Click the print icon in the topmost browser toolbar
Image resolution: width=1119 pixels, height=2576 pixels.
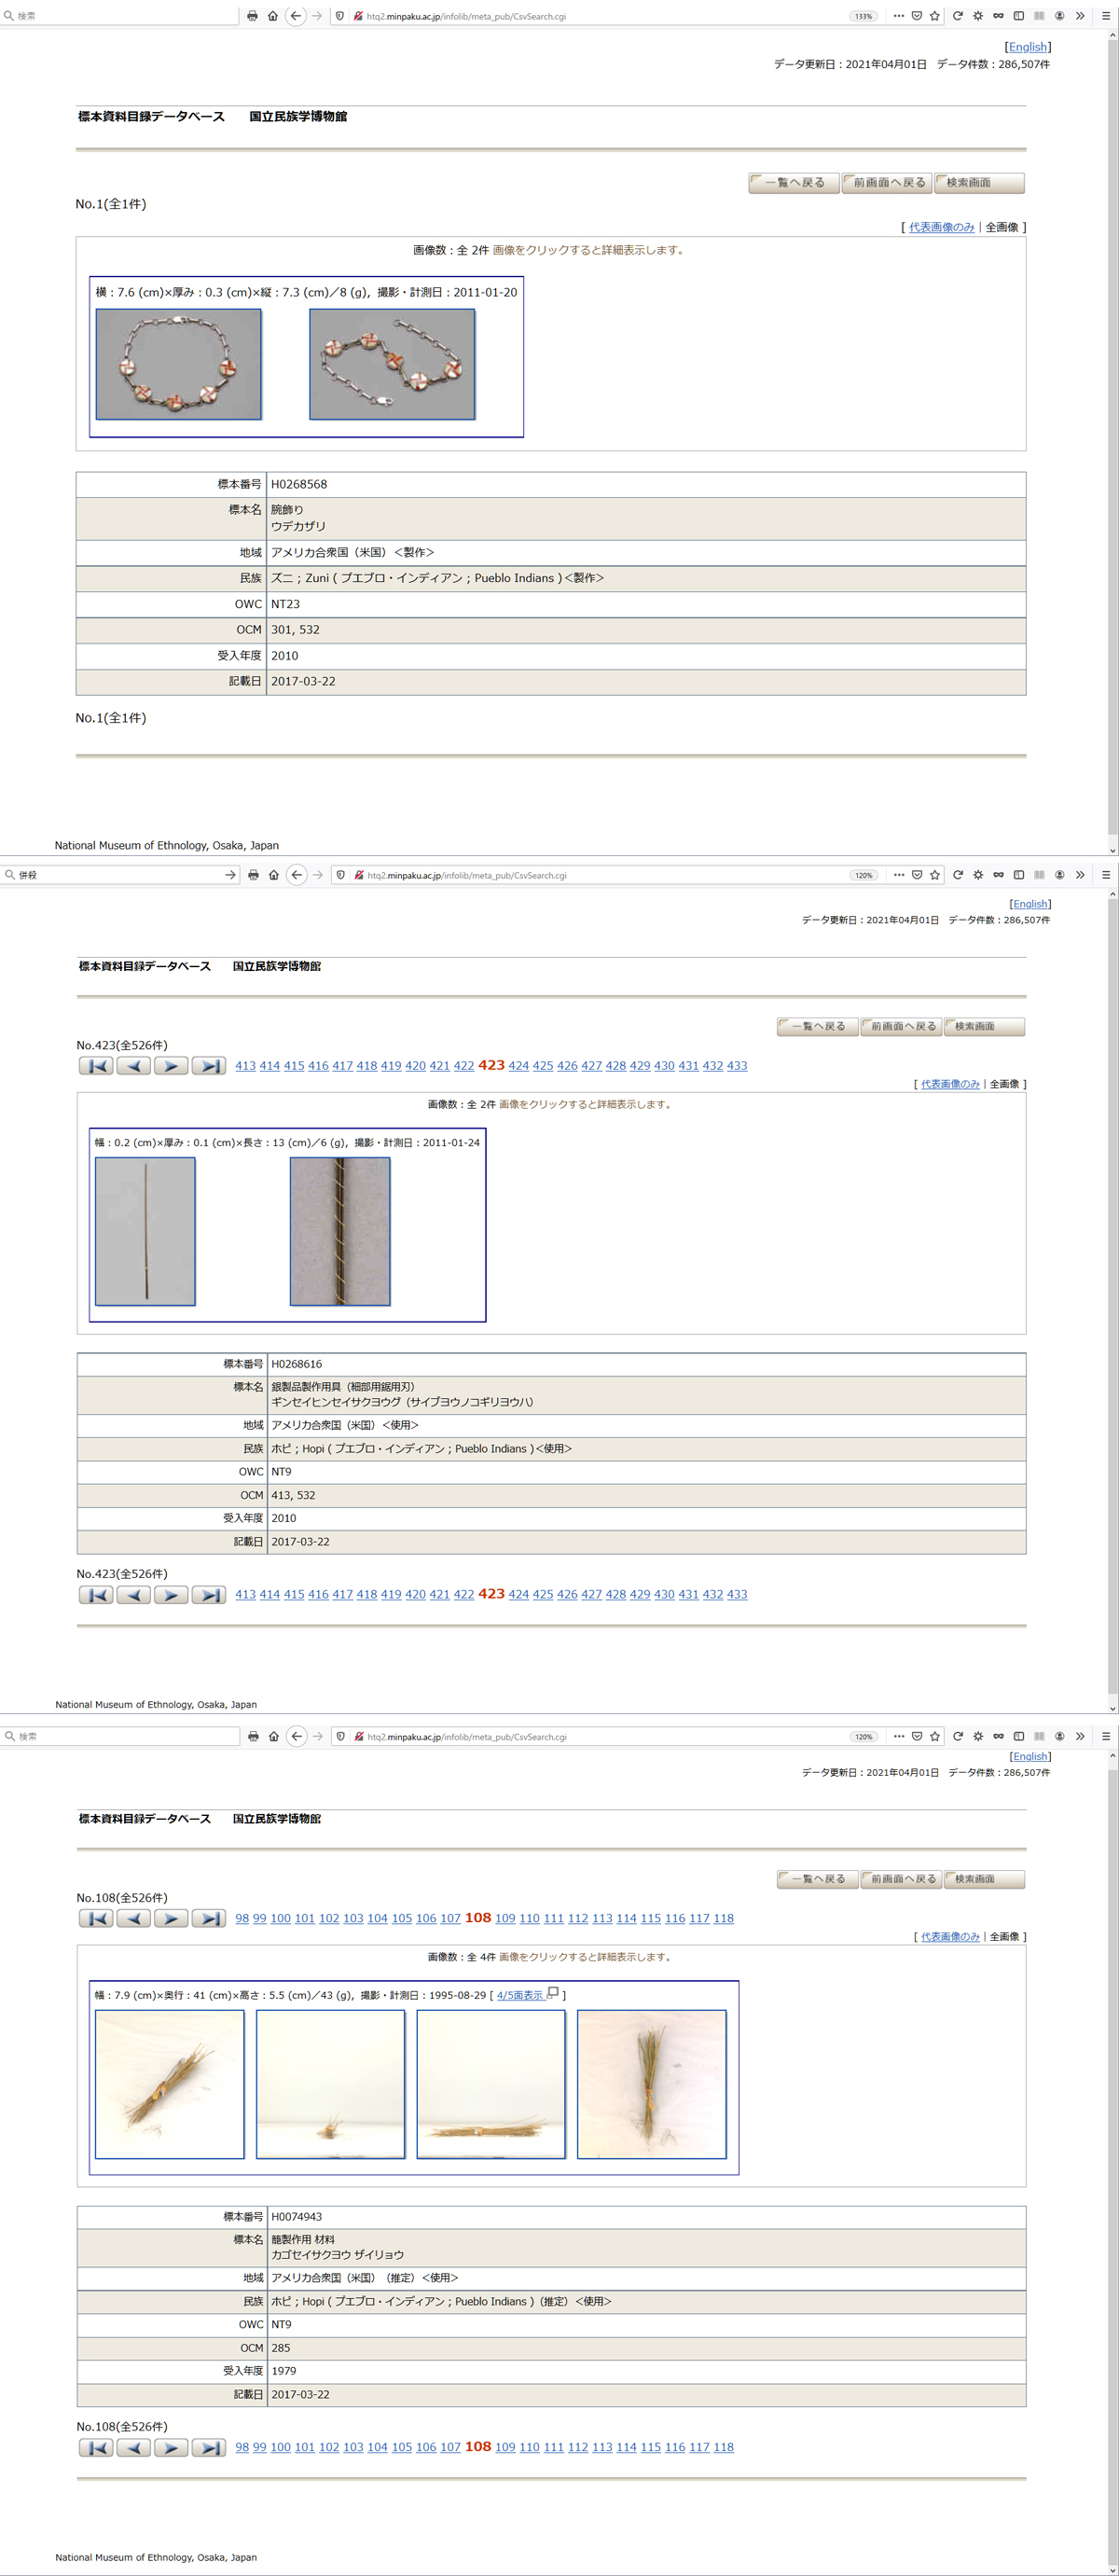click(x=252, y=16)
